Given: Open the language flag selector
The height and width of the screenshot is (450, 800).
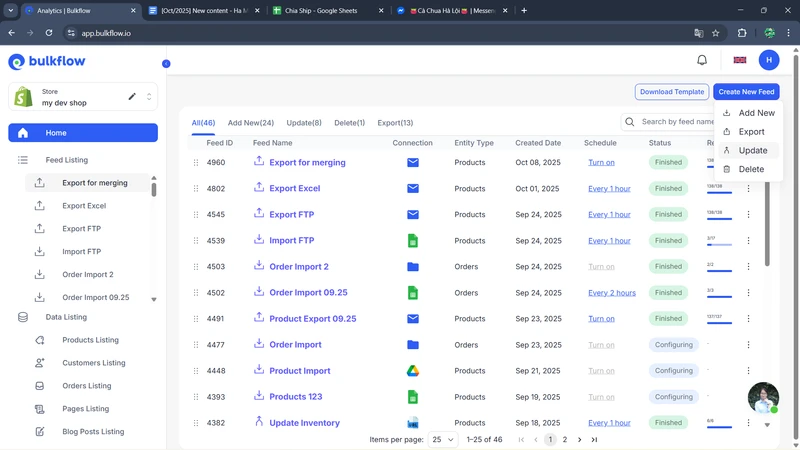Looking at the screenshot, I should (x=740, y=60).
